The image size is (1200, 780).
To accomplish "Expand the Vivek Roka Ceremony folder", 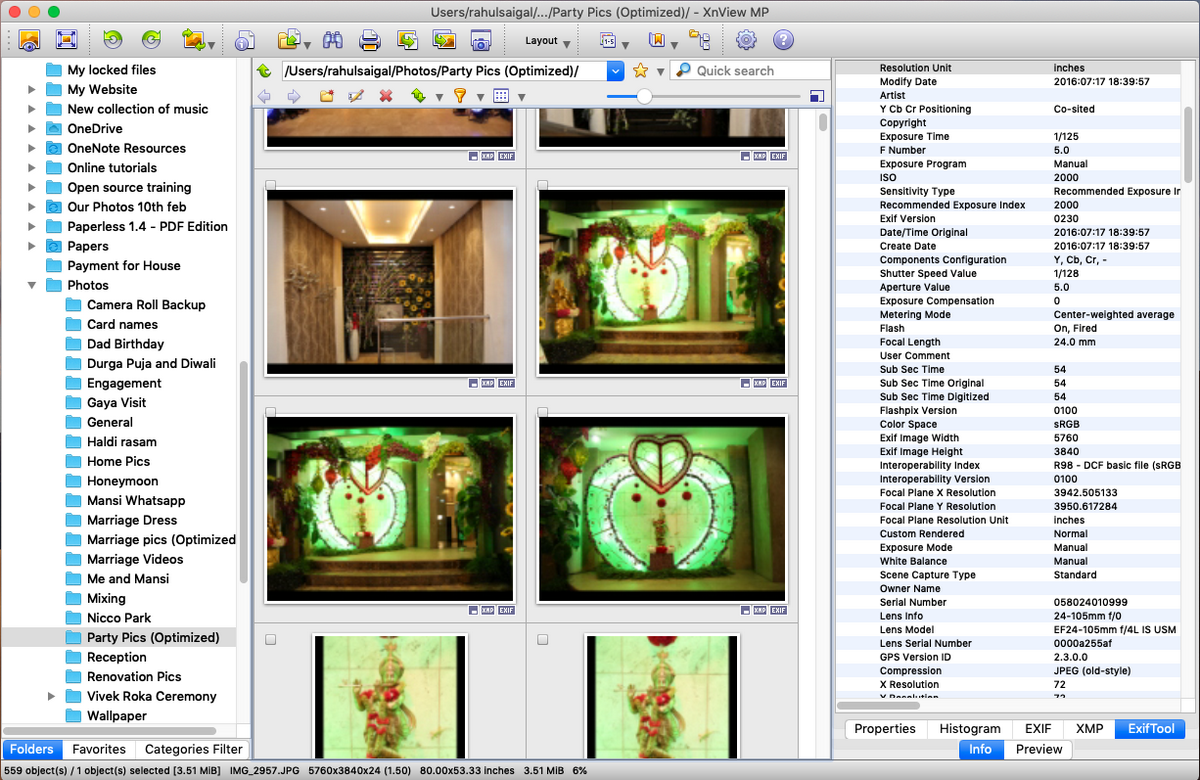I will [x=52, y=696].
